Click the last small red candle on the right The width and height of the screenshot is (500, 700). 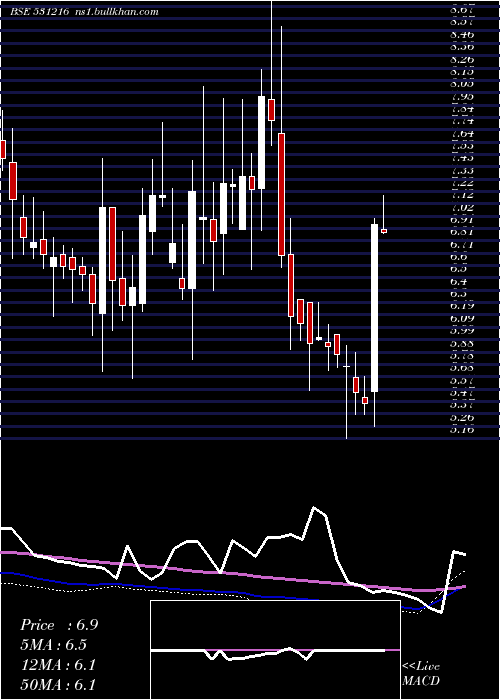click(x=383, y=231)
